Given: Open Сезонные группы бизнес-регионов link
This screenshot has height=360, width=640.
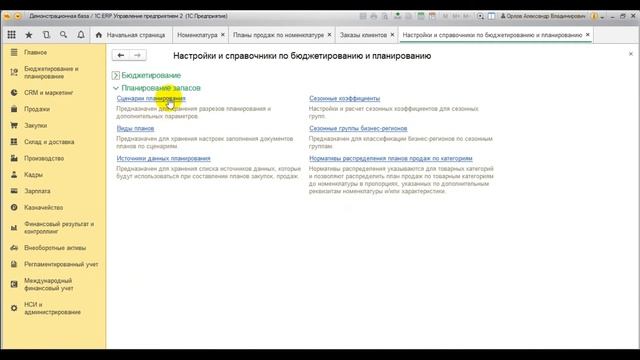Looking at the screenshot, I should coord(358,129).
